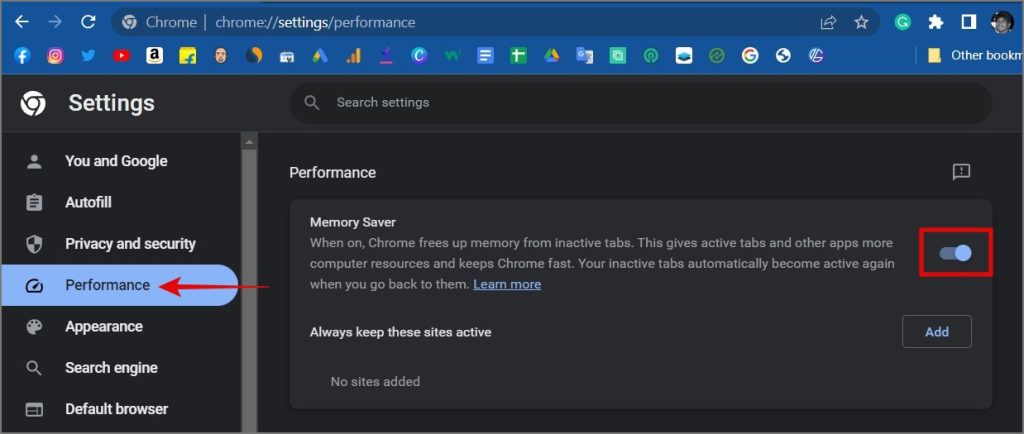Screen dimensions: 1024x434
Task: Open the Performance settings section
Action: coord(107,285)
